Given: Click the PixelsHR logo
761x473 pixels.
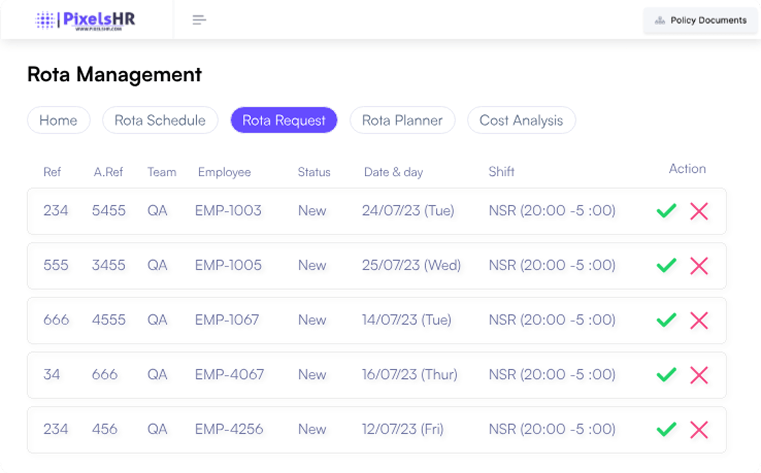Looking at the screenshot, I should pyautogui.click(x=85, y=20).
